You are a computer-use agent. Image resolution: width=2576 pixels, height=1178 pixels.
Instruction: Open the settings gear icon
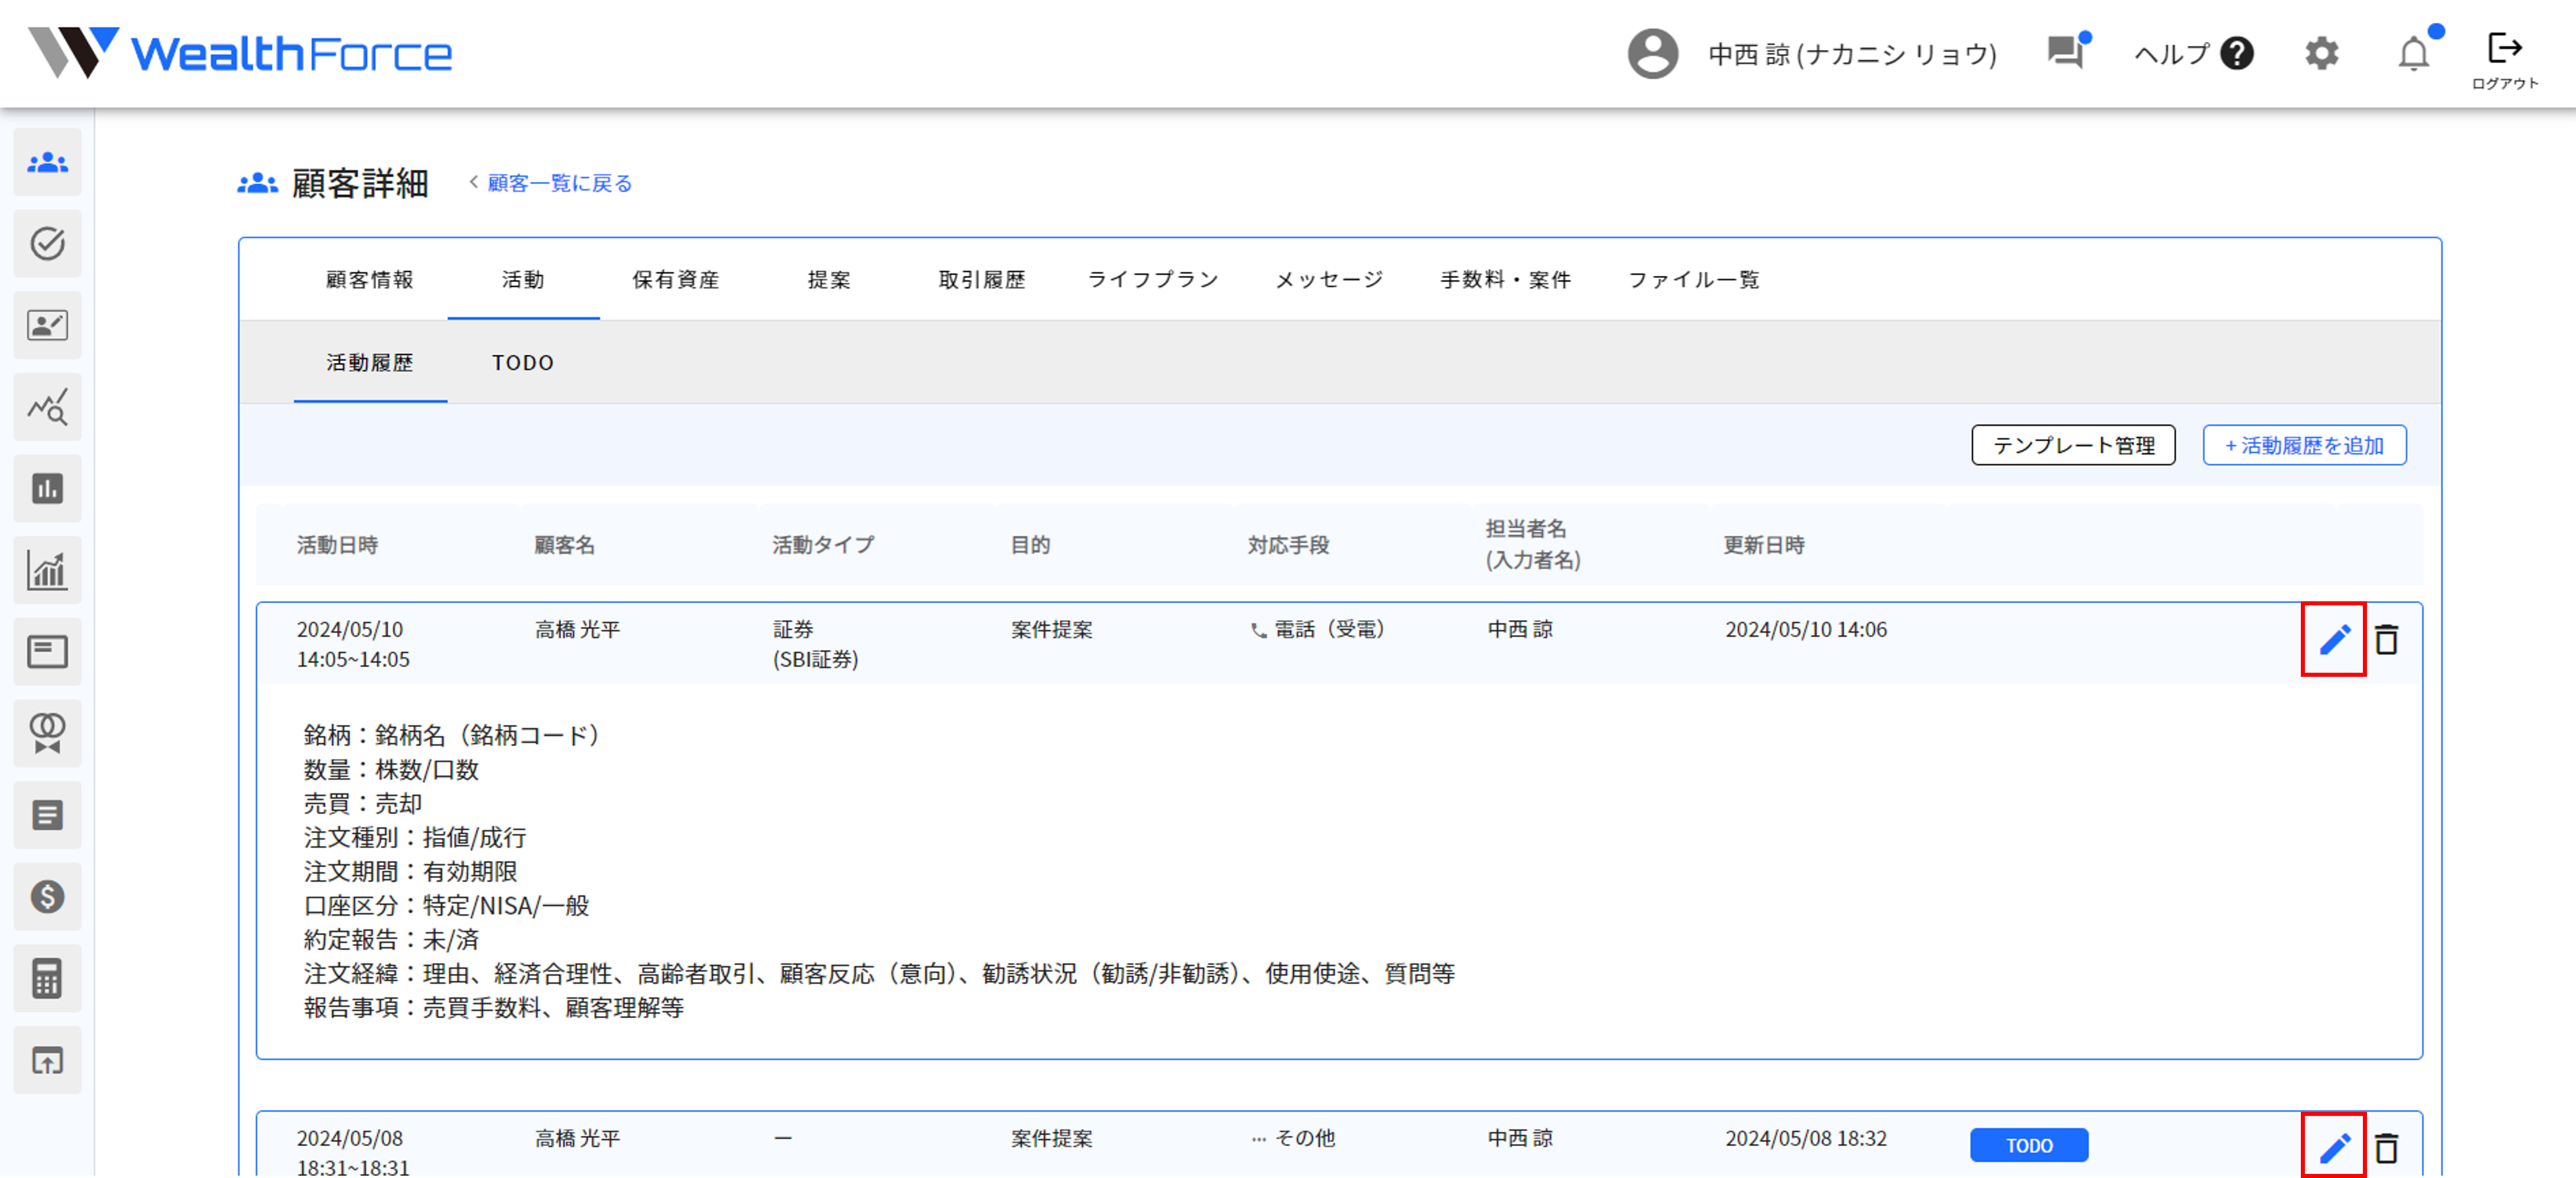pyautogui.click(x=2321, y=54)
